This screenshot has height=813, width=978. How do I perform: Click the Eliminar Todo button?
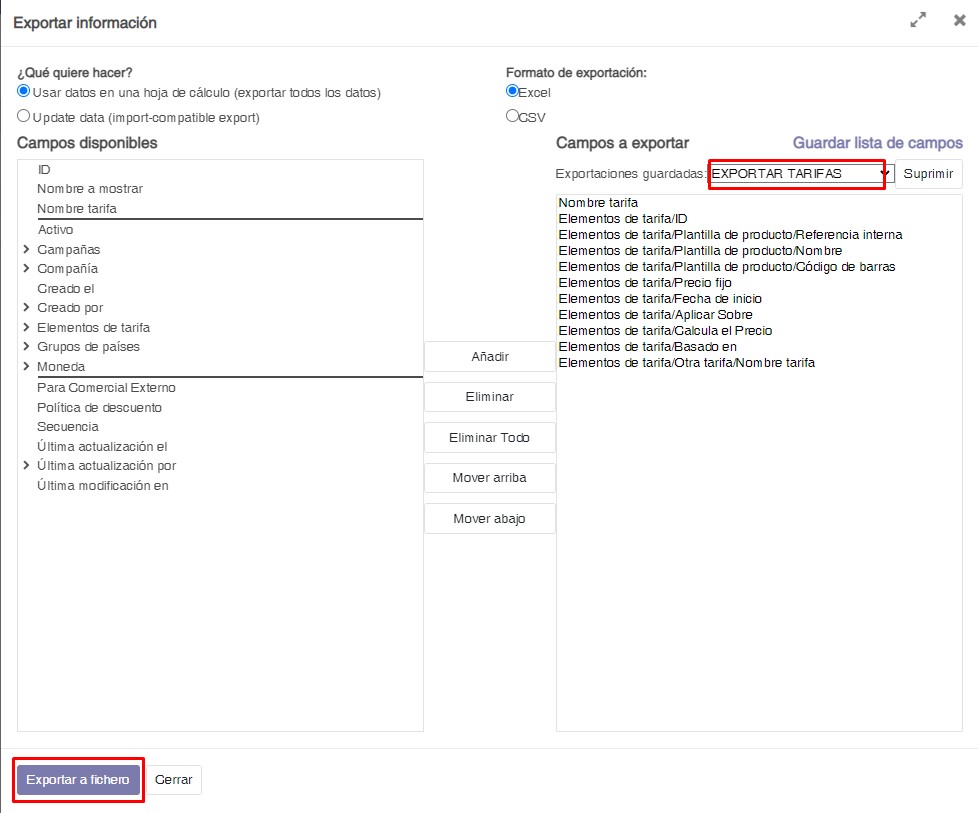click(x=489, y=438)
